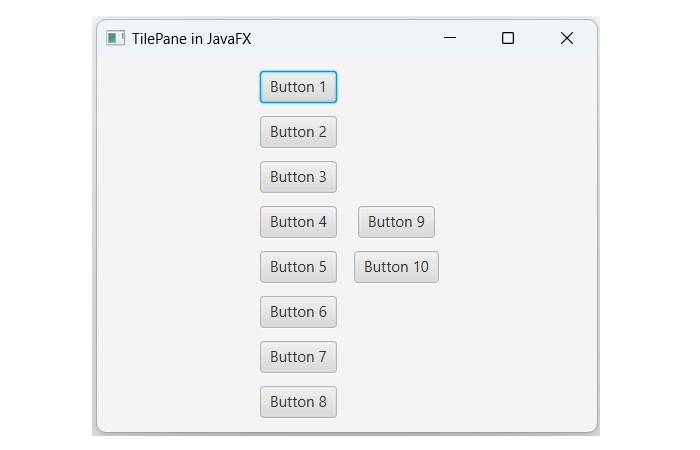700x450 pixels.
Task: Select Button 3 in the tile pane
Action: [298, 177]
